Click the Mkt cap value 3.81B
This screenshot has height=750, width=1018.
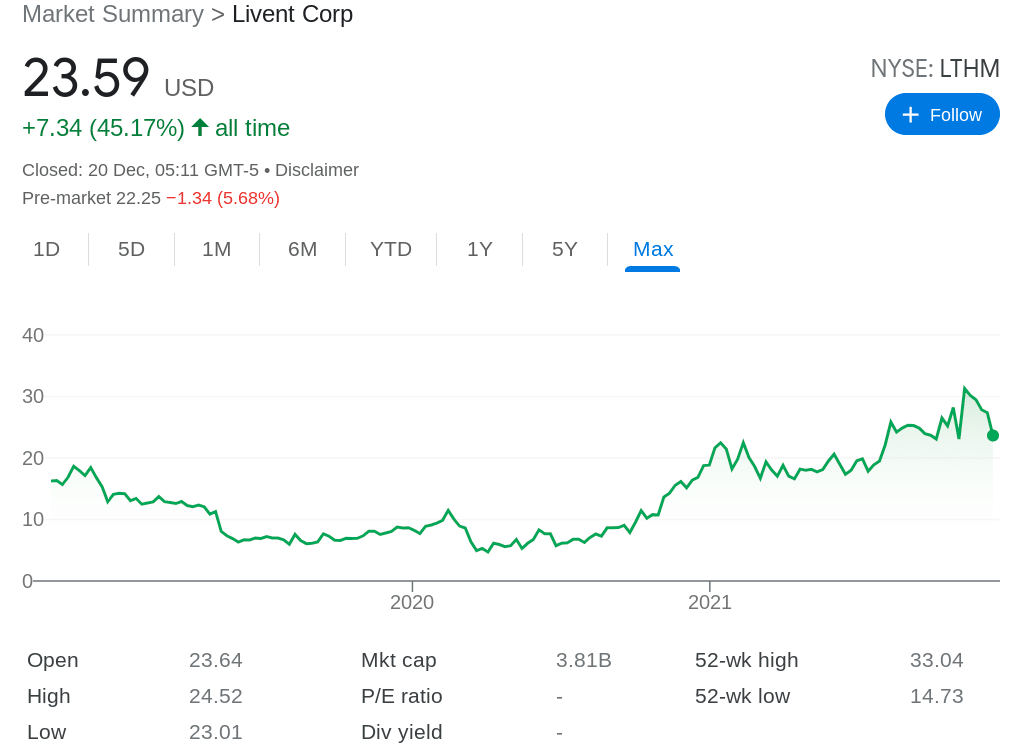pos(583,660)
